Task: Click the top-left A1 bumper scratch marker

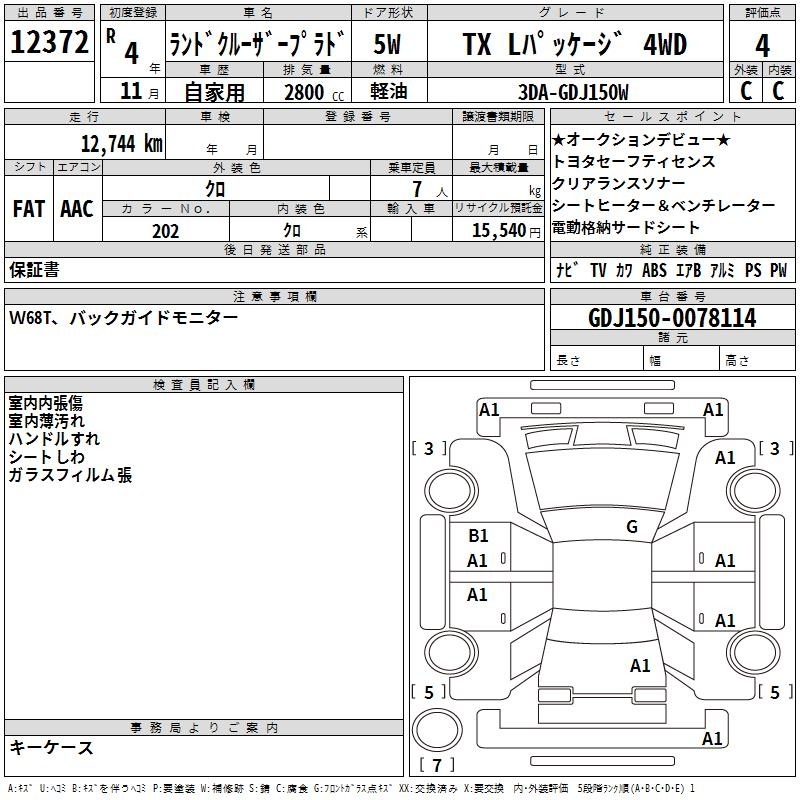Action: click(489, 409)
